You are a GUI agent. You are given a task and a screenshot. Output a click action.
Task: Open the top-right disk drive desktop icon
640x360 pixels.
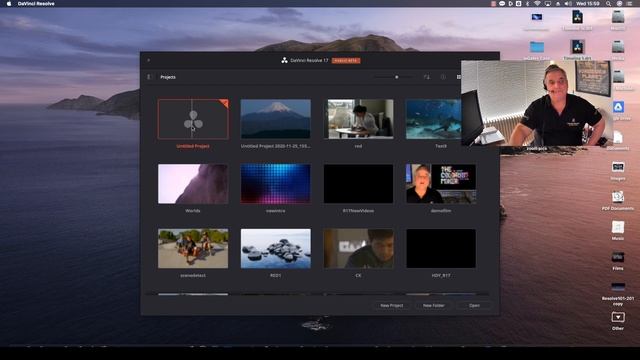(618, 17)
